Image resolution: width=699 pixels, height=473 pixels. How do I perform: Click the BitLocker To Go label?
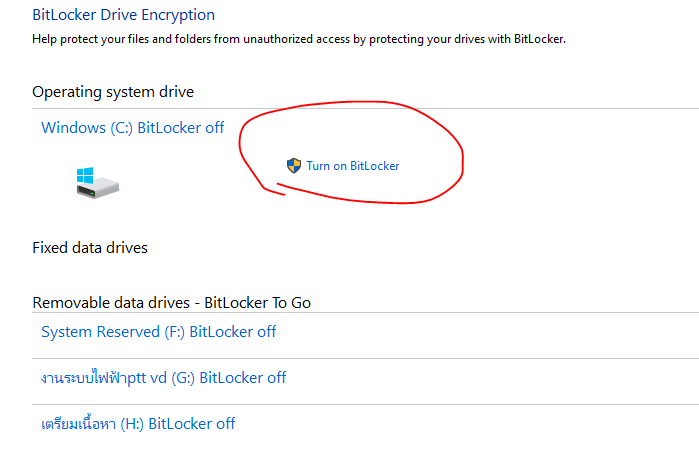tap(257, 303)
